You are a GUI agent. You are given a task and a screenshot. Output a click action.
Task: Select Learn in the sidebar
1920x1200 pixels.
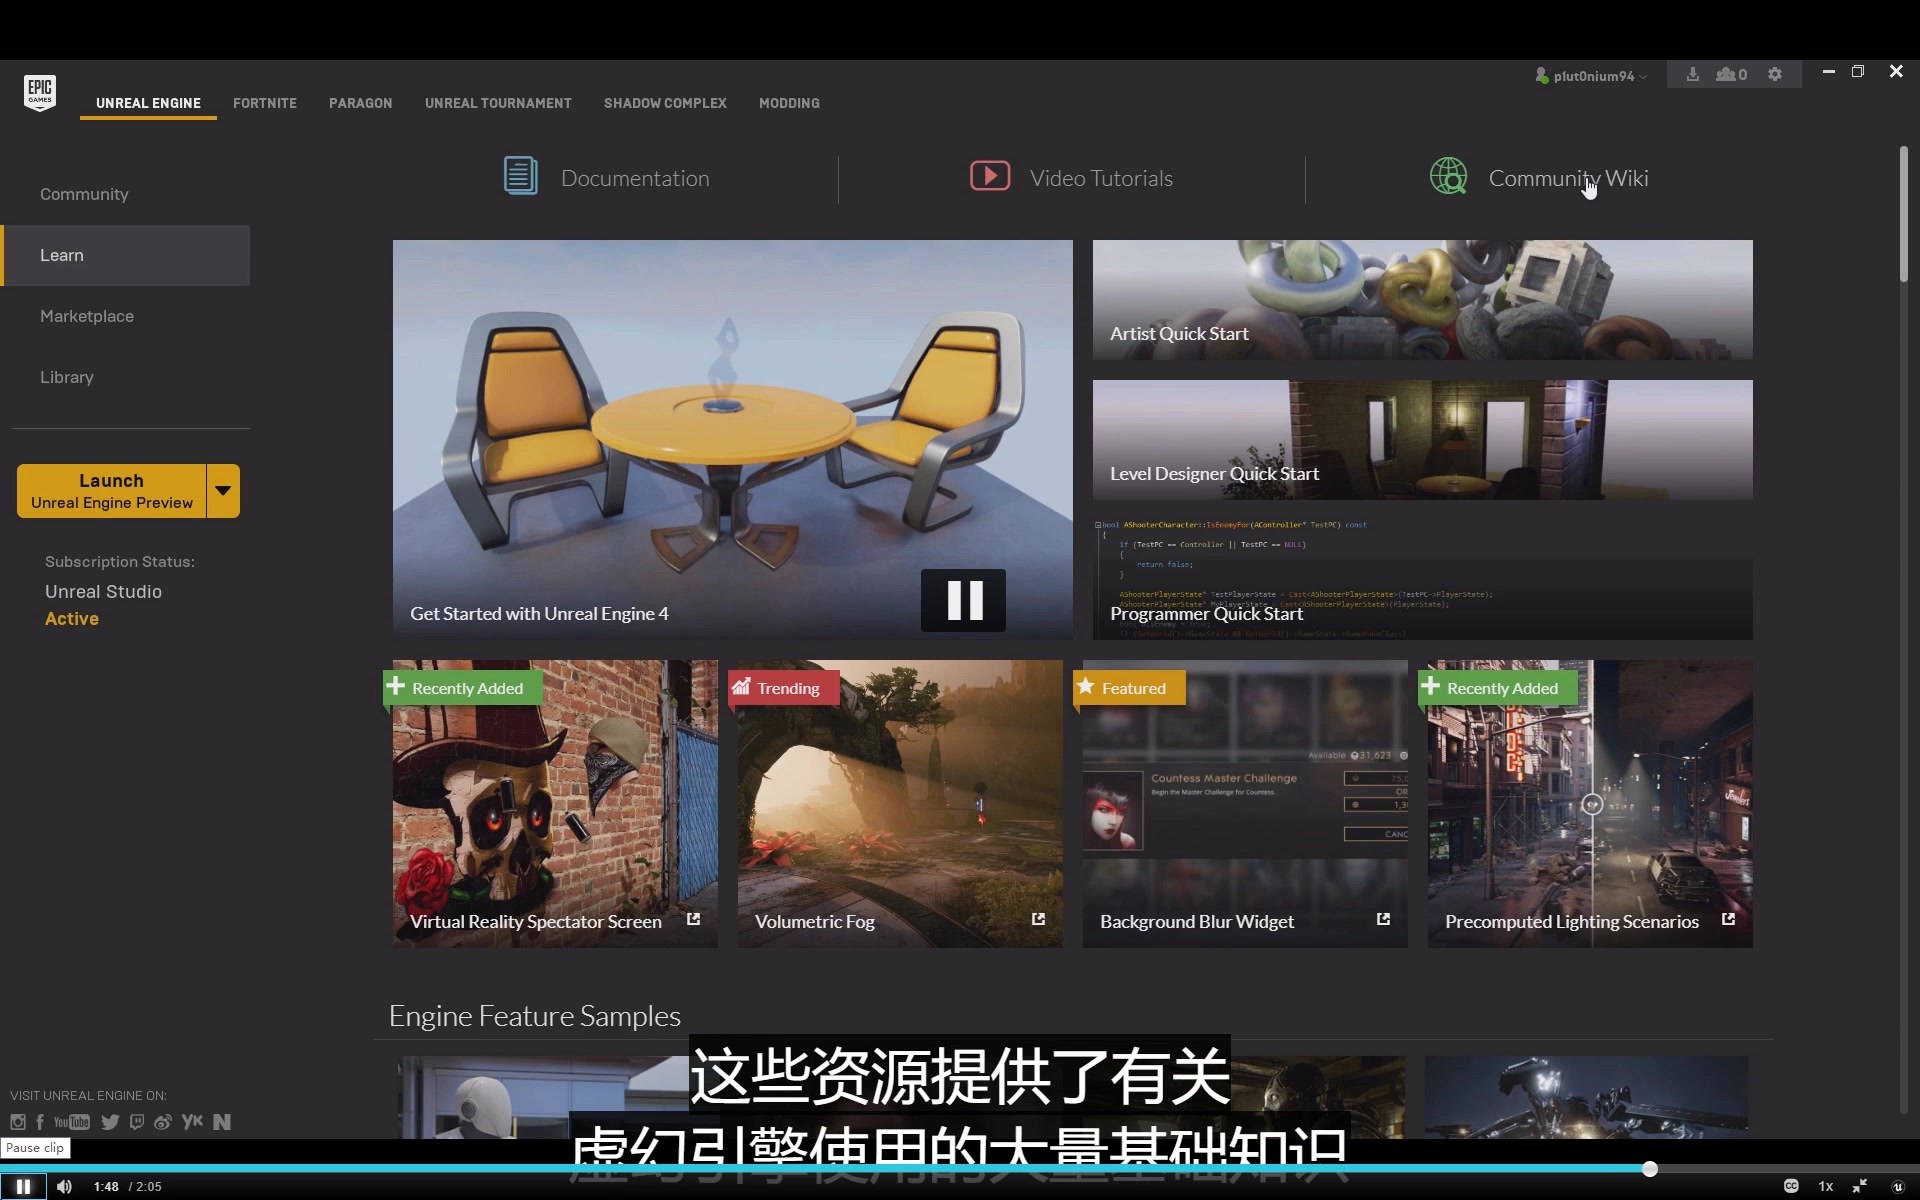[x=125, y=255]
